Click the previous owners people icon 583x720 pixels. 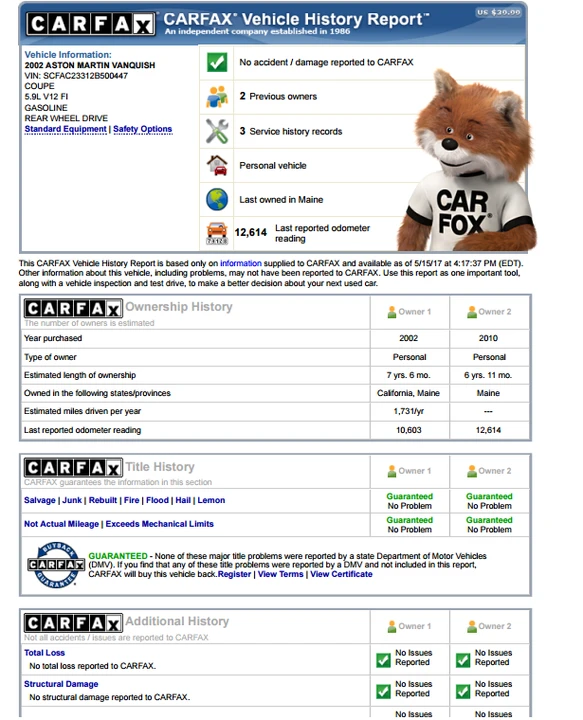click(217, 96)
